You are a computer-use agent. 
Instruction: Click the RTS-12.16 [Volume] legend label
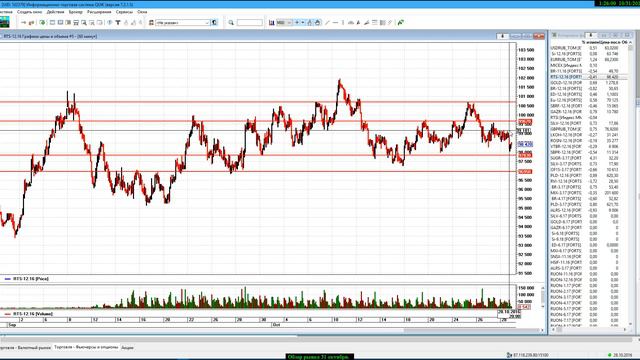point(33,314)
